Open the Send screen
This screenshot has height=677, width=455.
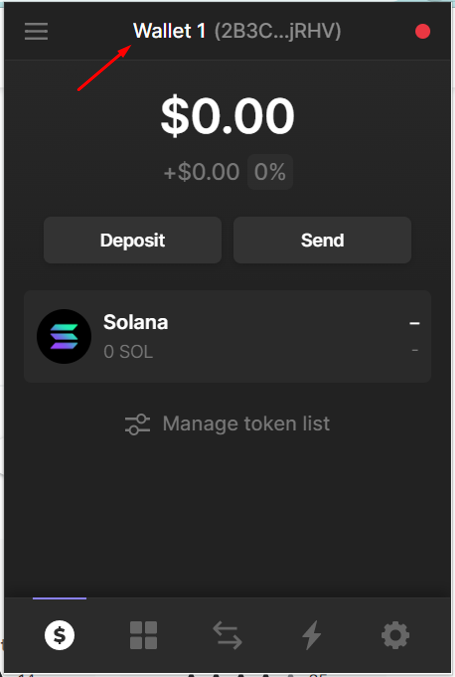click(322, 240)
